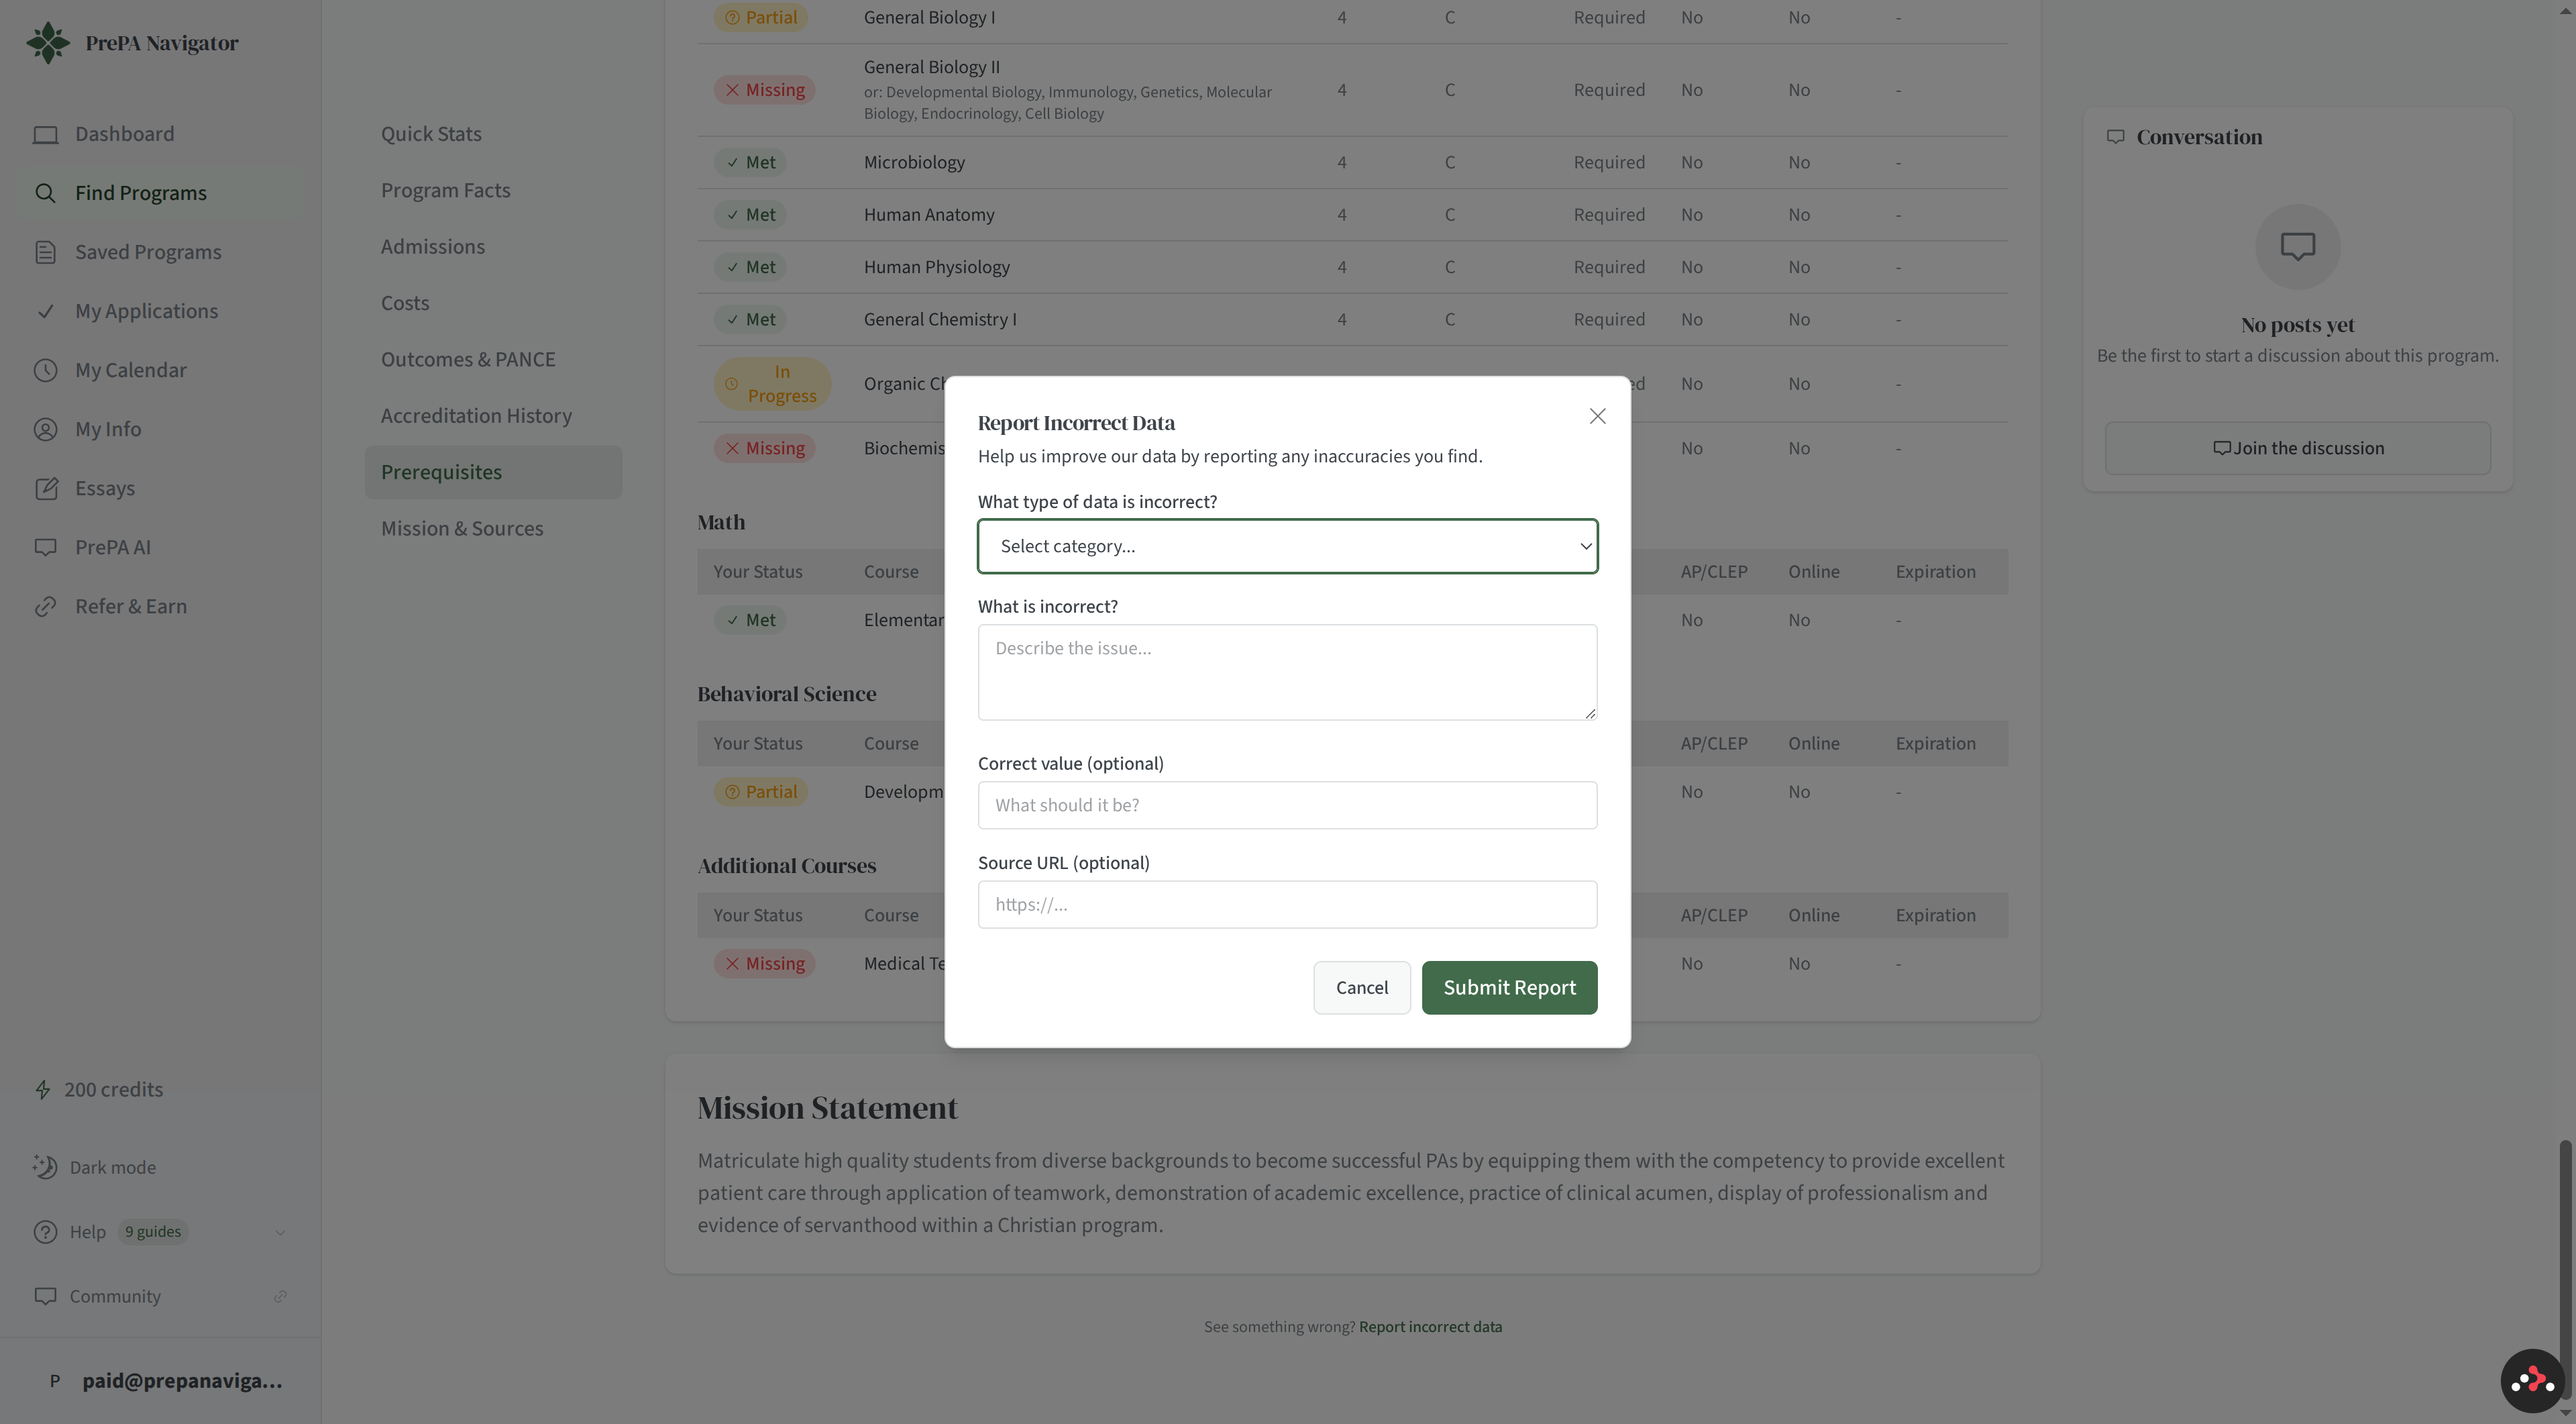Focus the Source URL input field

(1287, 904)
